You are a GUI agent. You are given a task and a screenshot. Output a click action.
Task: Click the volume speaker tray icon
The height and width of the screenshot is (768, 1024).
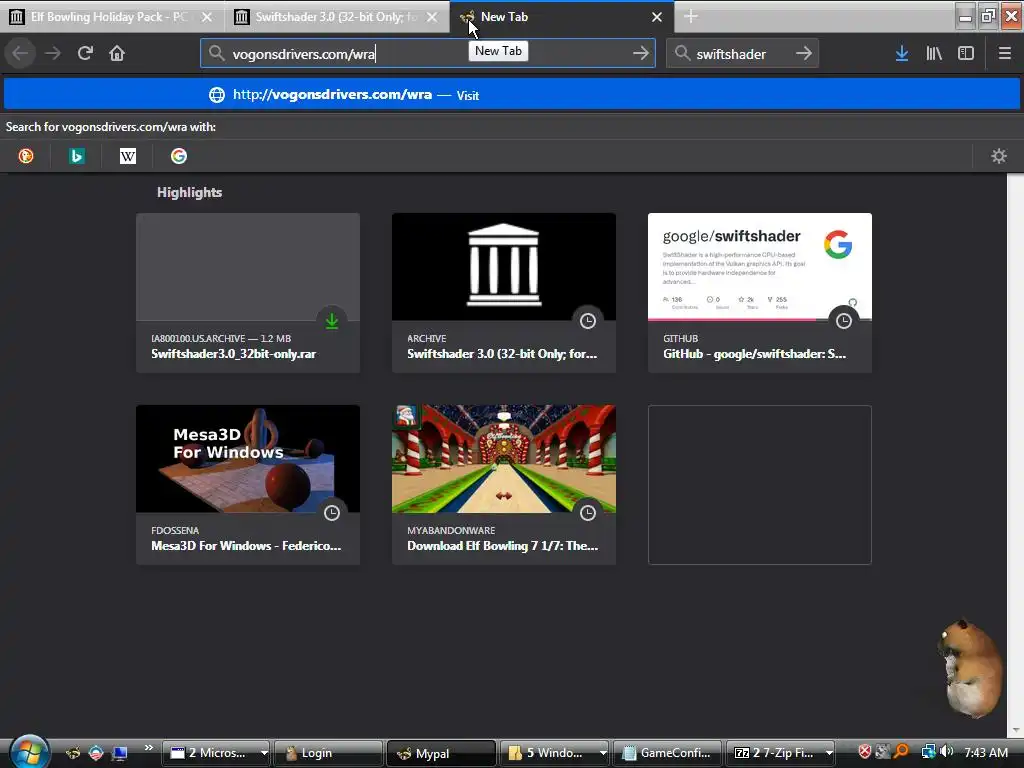(947, 752)
